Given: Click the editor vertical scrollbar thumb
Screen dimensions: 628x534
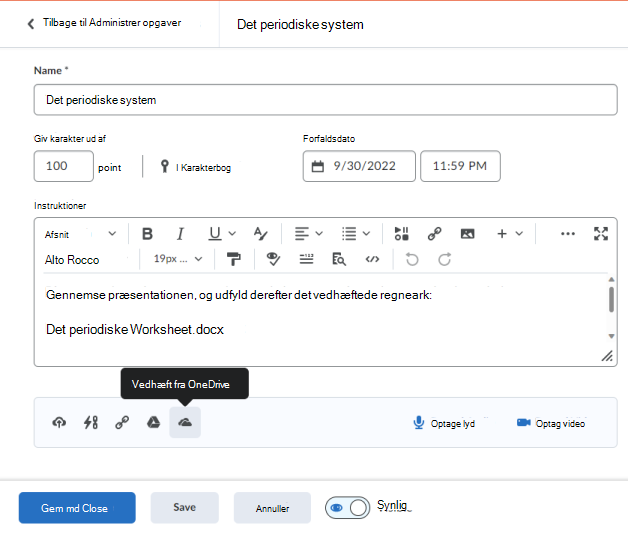Looking at the screenshot, I should pyautogui.click(x=611, y=299).
